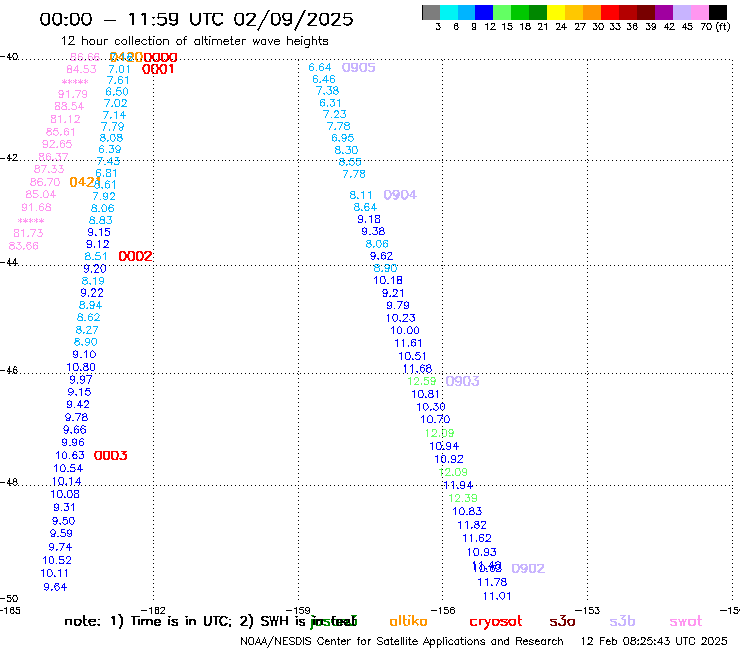Viewport: 740px width, 650px height.
Task: Click the '12 hour collection of altimeter wave heights' subtitle
Action: [194, 41]
